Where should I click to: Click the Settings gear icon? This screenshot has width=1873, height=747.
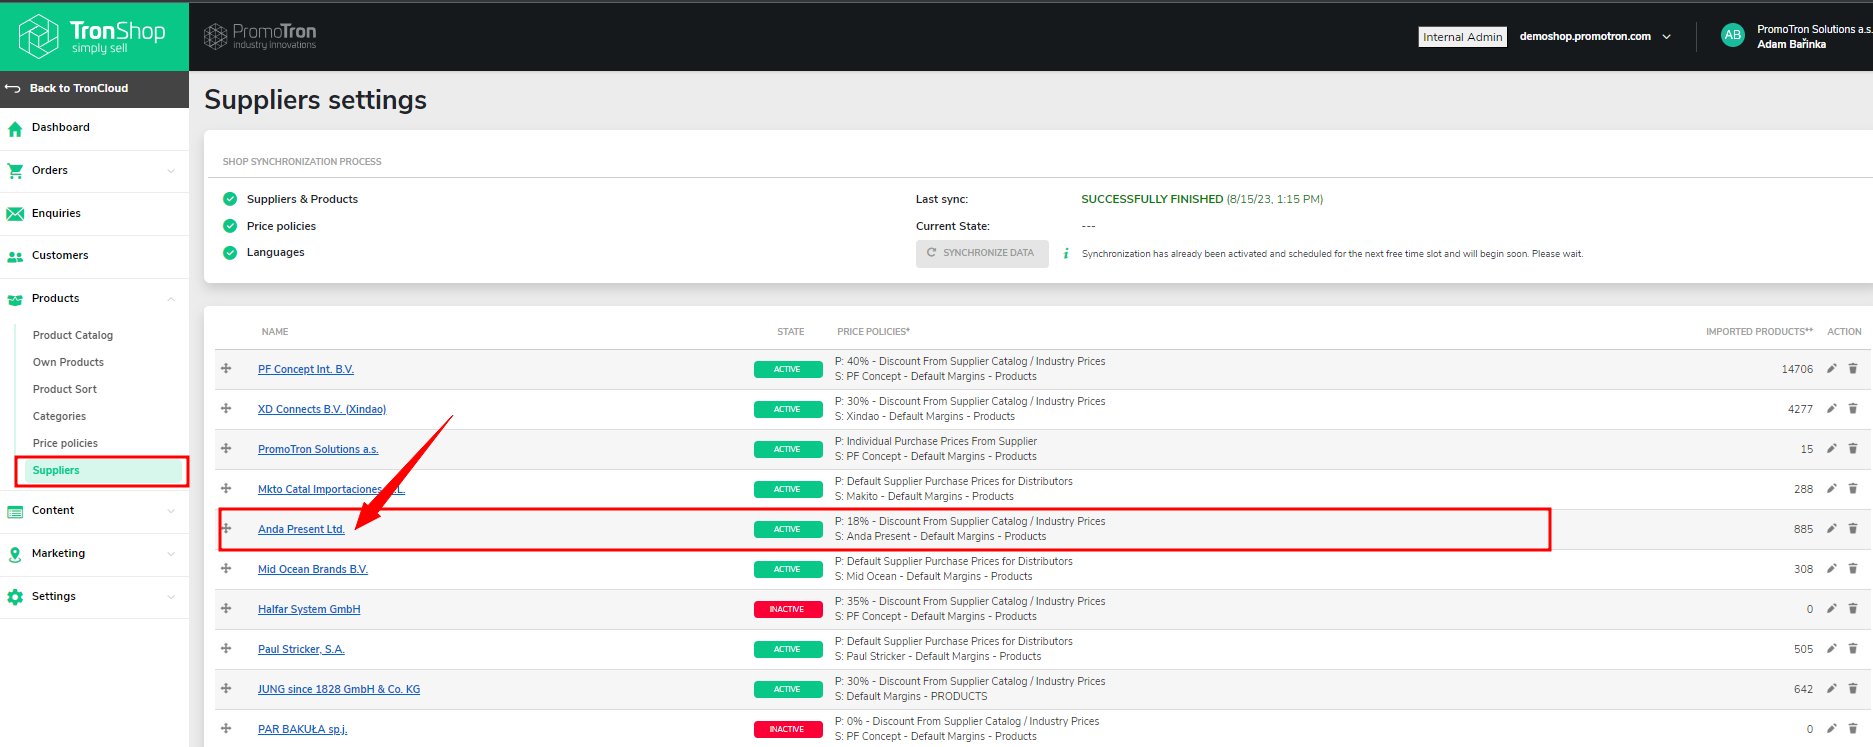click(x=15, y=597)
